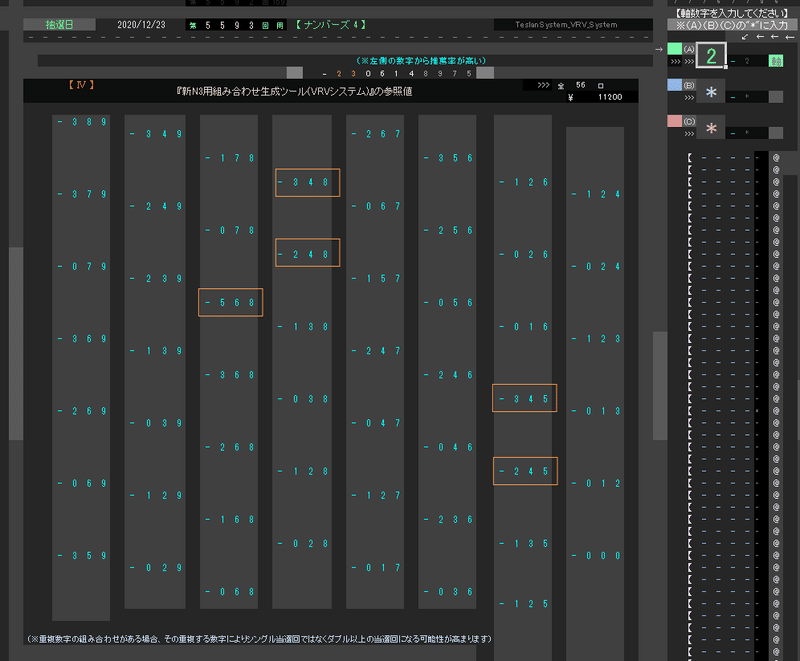Select the blue asterisk input cell for (B)
This screenshot has width=800, height=661.
coord(711,92)
